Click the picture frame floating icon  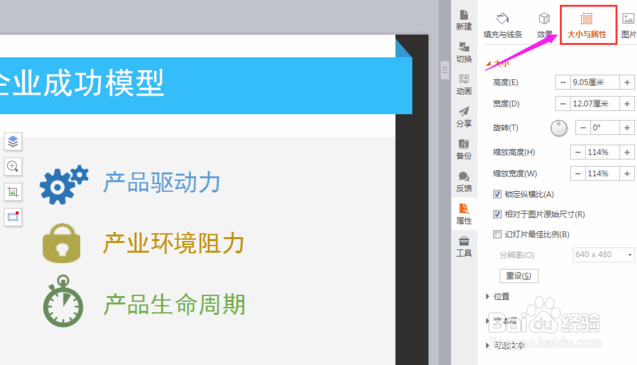(13, 217)
